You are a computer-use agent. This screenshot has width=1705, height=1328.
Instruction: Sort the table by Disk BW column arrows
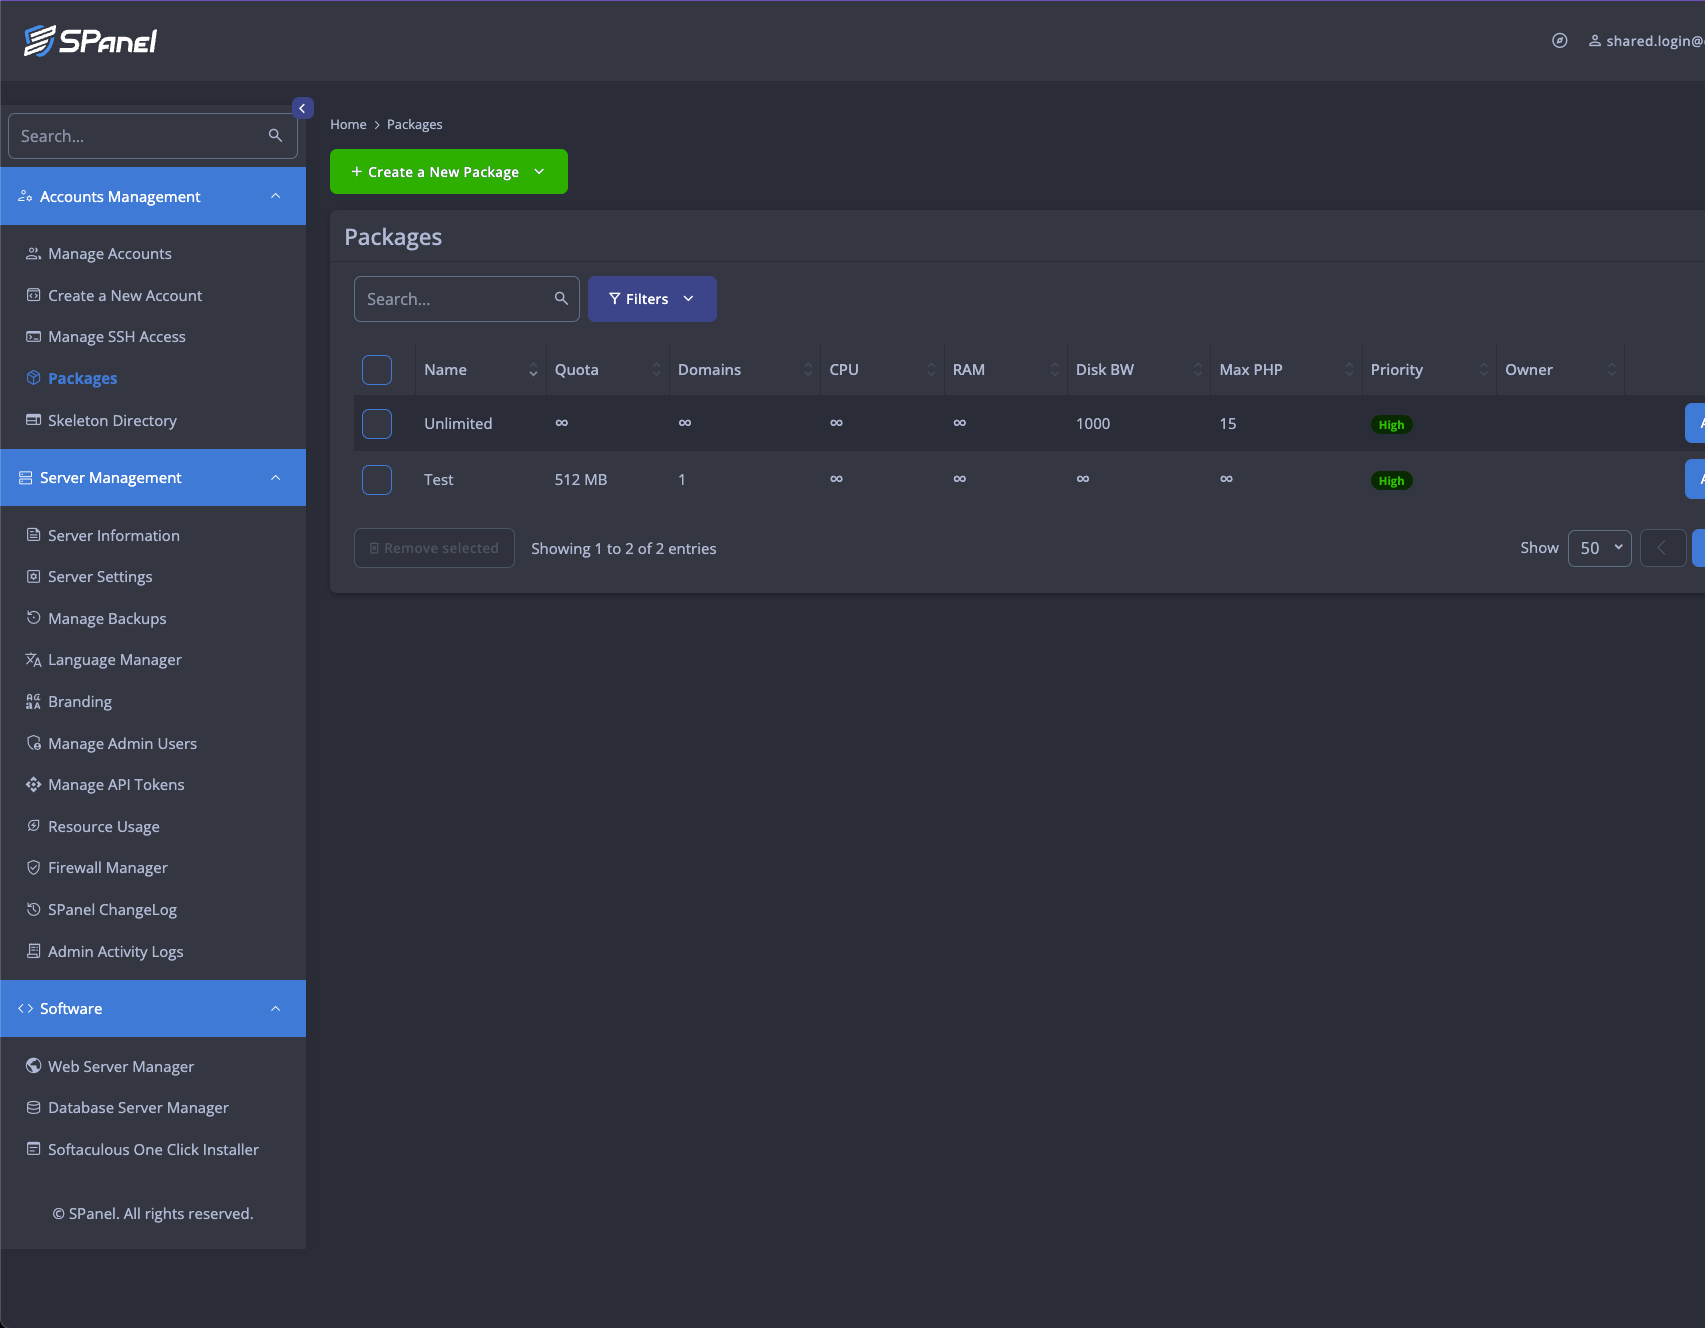click(1198, 370)
